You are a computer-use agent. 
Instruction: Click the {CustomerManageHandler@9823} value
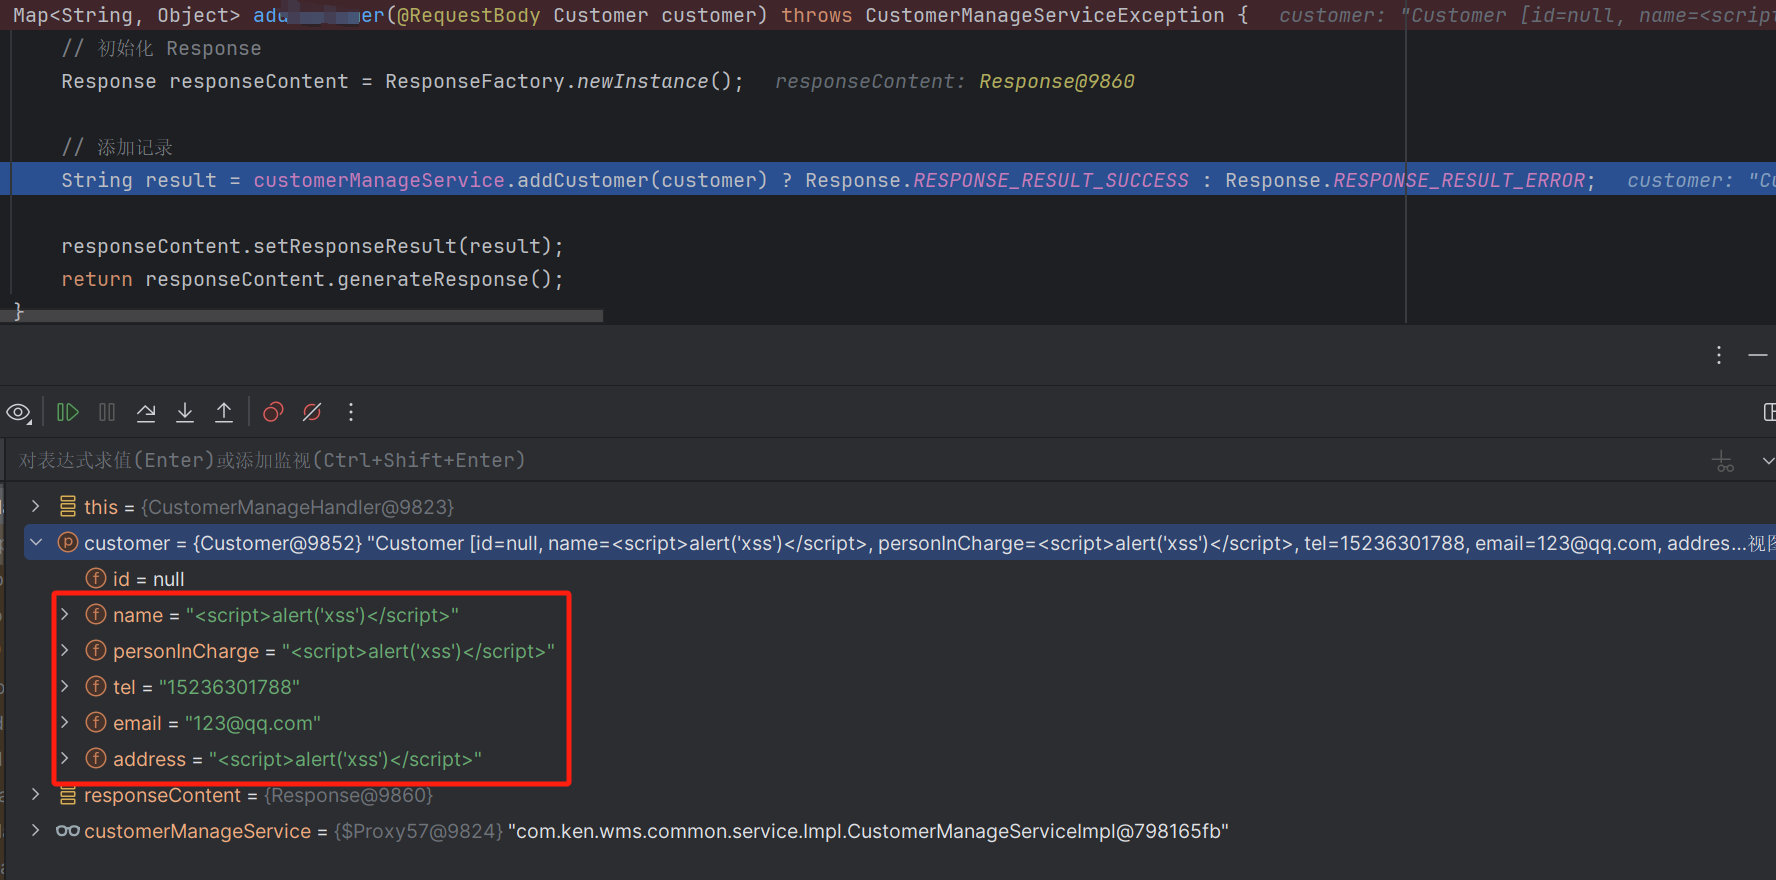point(297,507)
